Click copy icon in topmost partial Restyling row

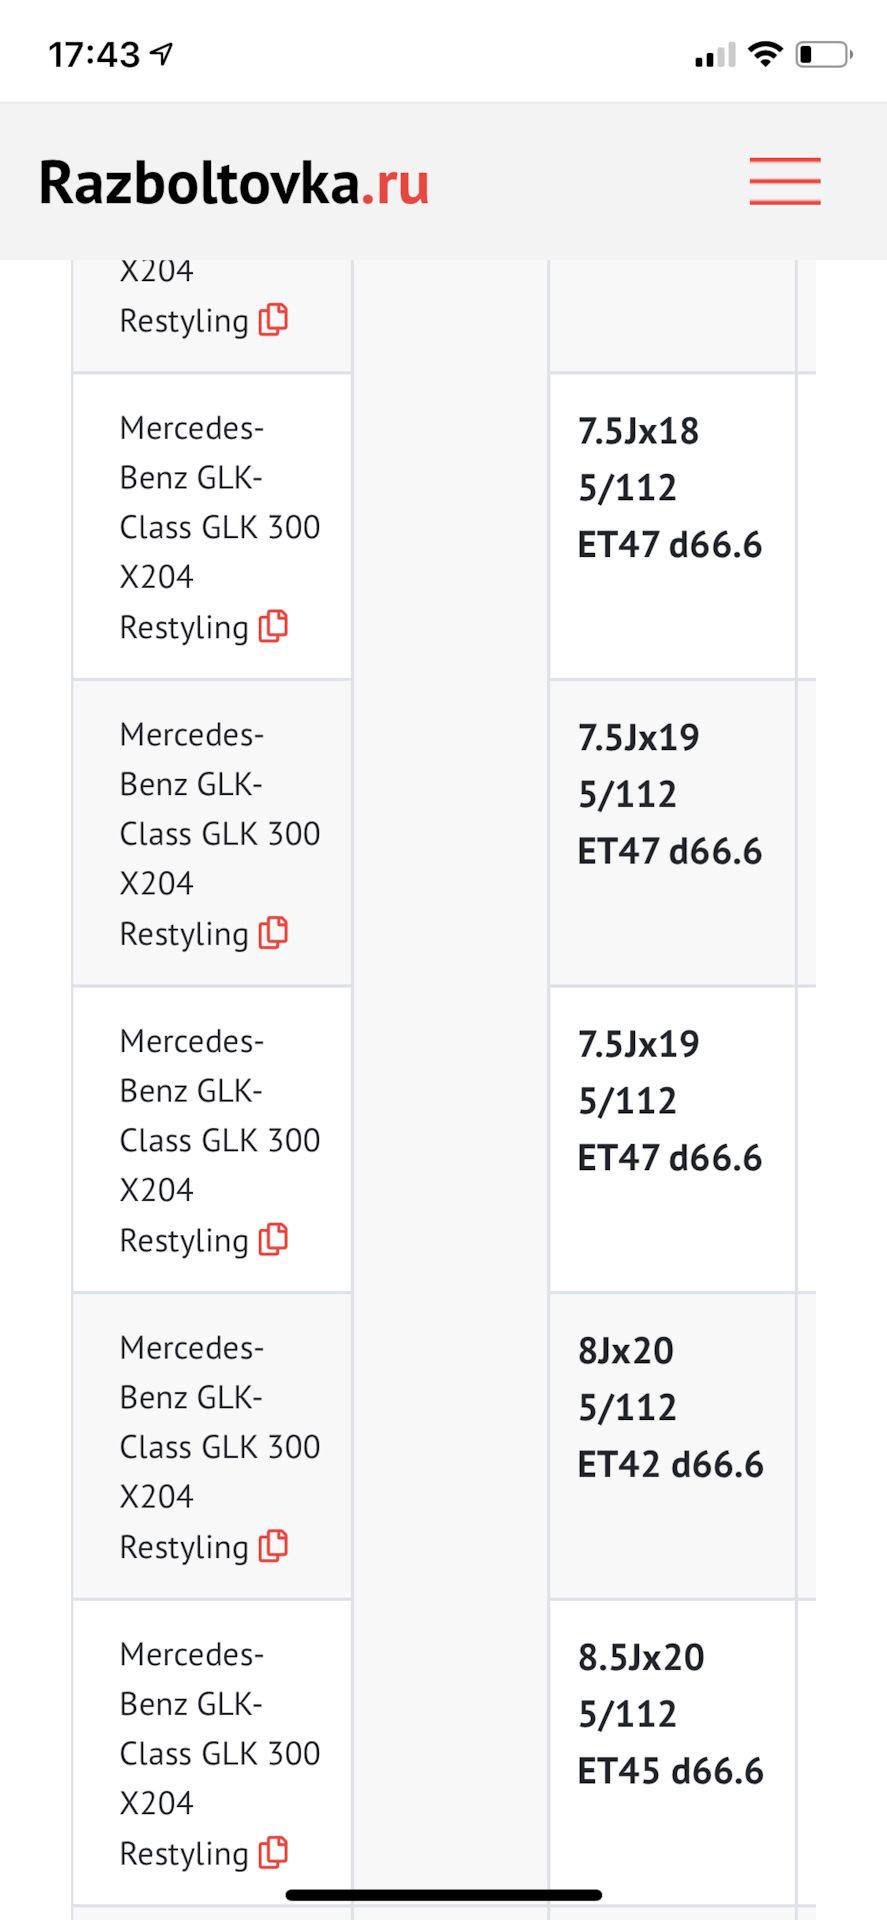coord(274,320)
